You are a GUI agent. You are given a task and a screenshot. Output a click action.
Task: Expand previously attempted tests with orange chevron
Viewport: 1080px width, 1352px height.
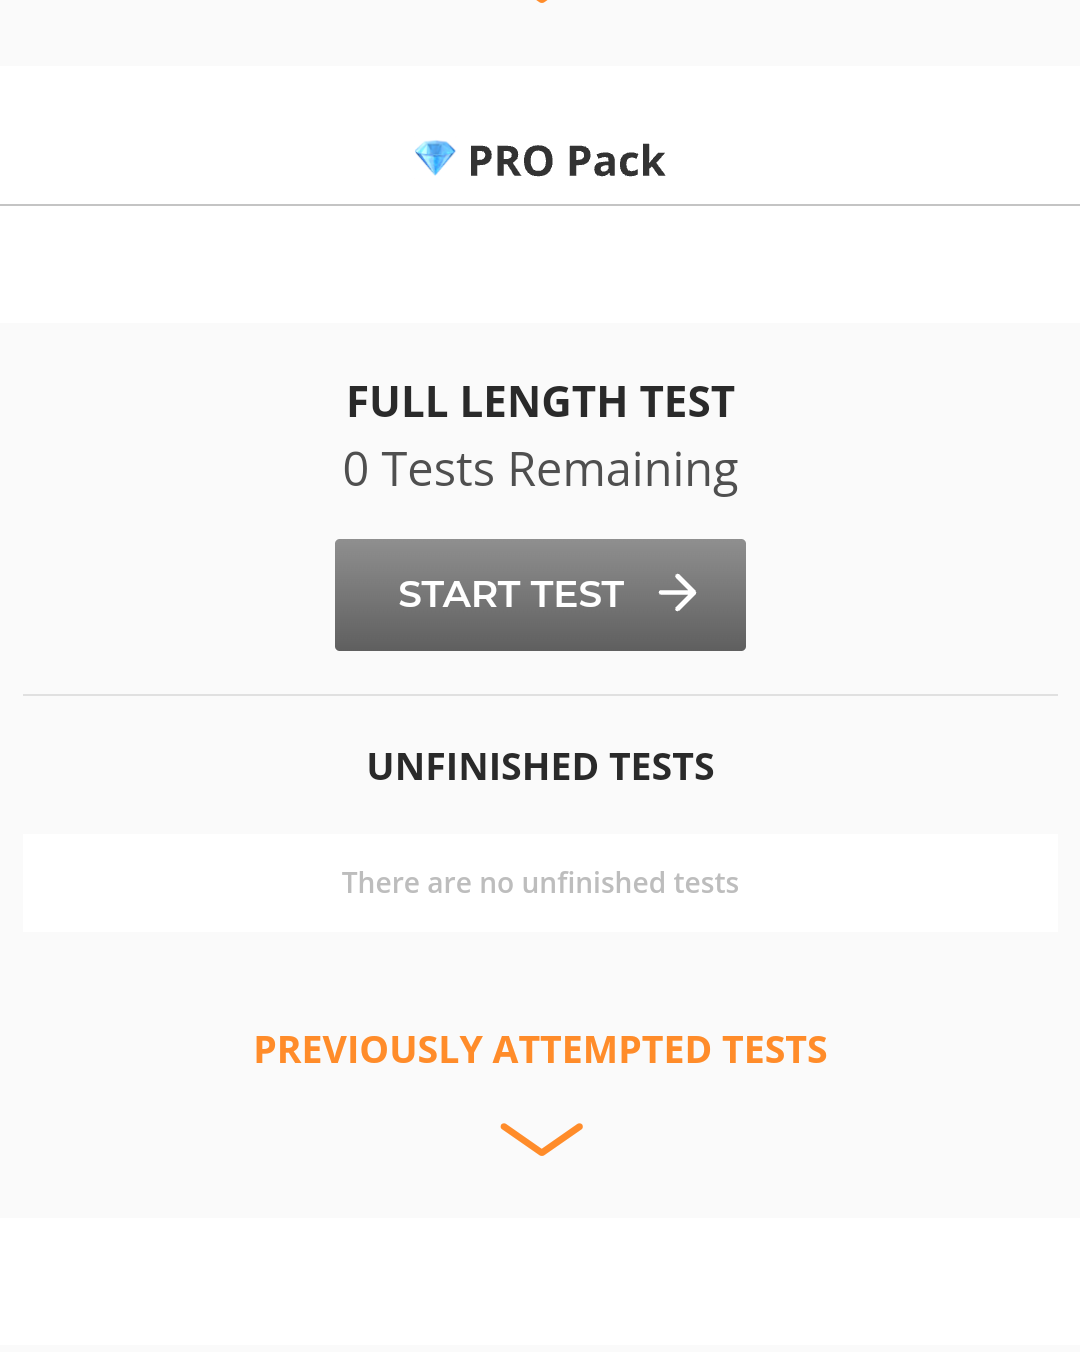541,1139
